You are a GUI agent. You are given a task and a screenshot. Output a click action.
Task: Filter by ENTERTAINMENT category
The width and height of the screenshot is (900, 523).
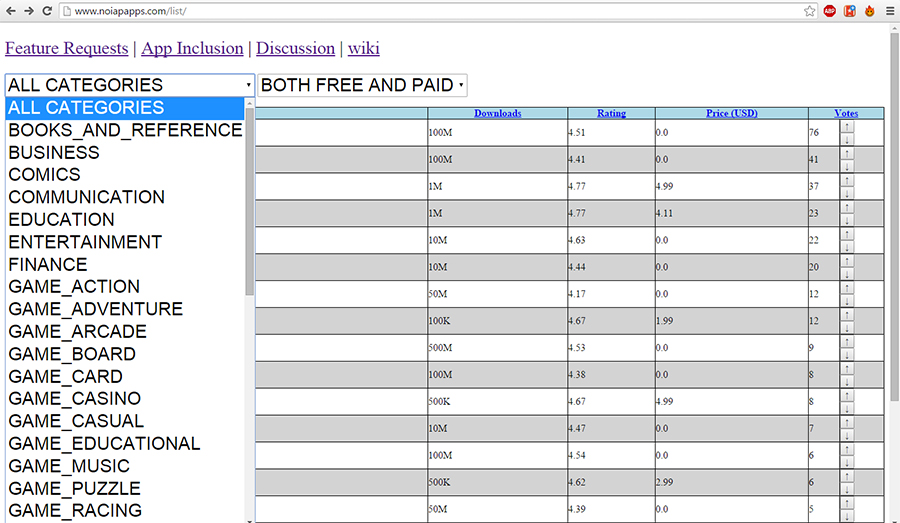coord(125,242)
